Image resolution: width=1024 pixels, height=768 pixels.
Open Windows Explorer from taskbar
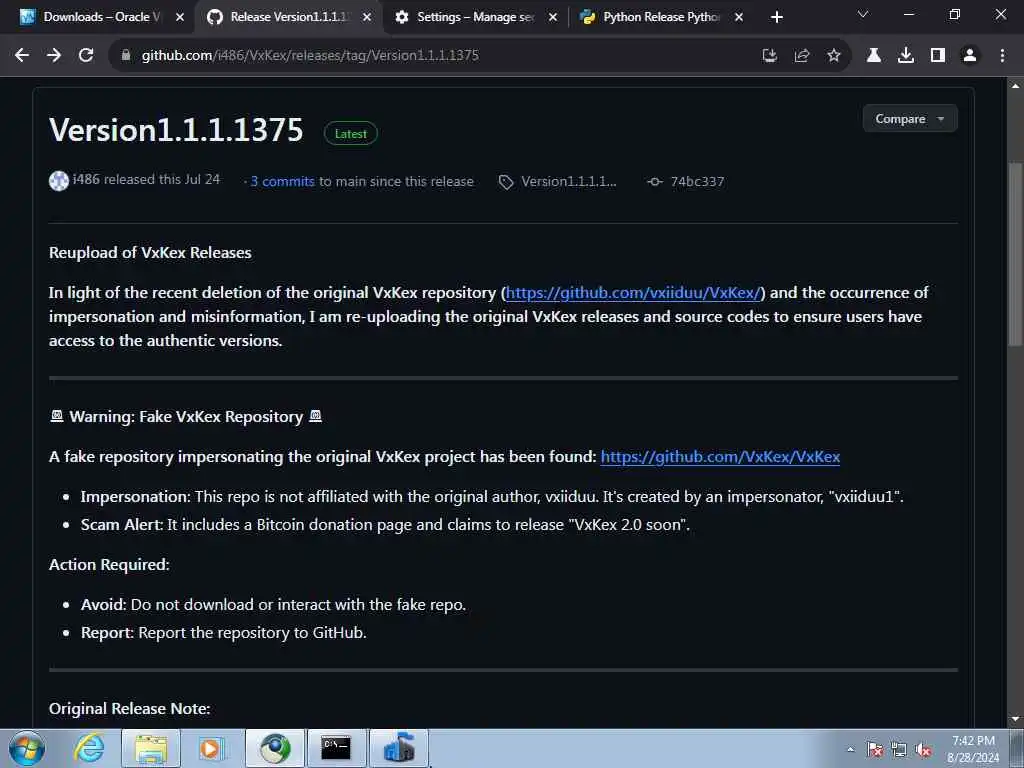[x=150, y=748]
